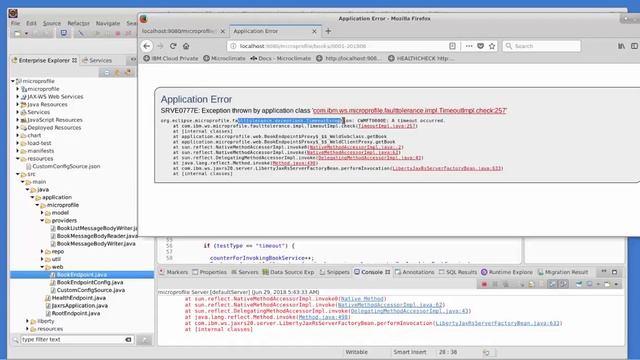640x360 pixels.
Task: Reload the Application Error page
Action: pos(173,46)
